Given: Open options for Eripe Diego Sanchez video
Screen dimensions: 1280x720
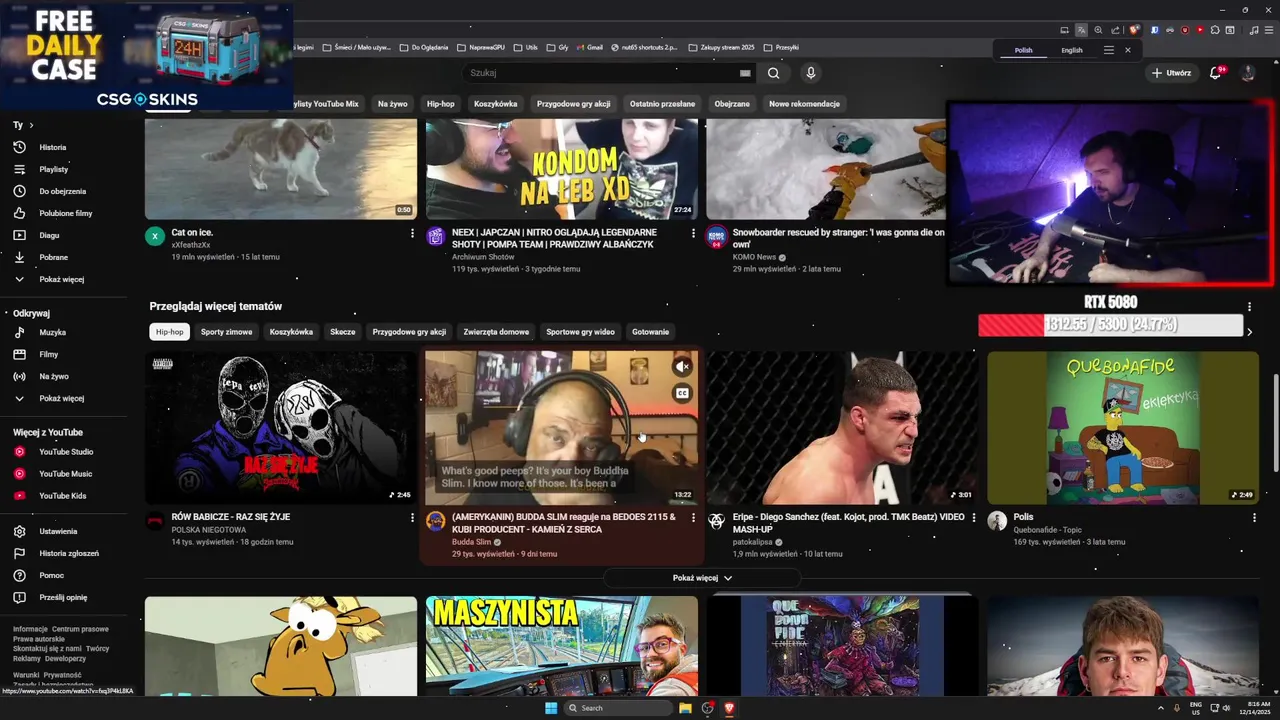Looking at the screenshot, I should (974, 518).
